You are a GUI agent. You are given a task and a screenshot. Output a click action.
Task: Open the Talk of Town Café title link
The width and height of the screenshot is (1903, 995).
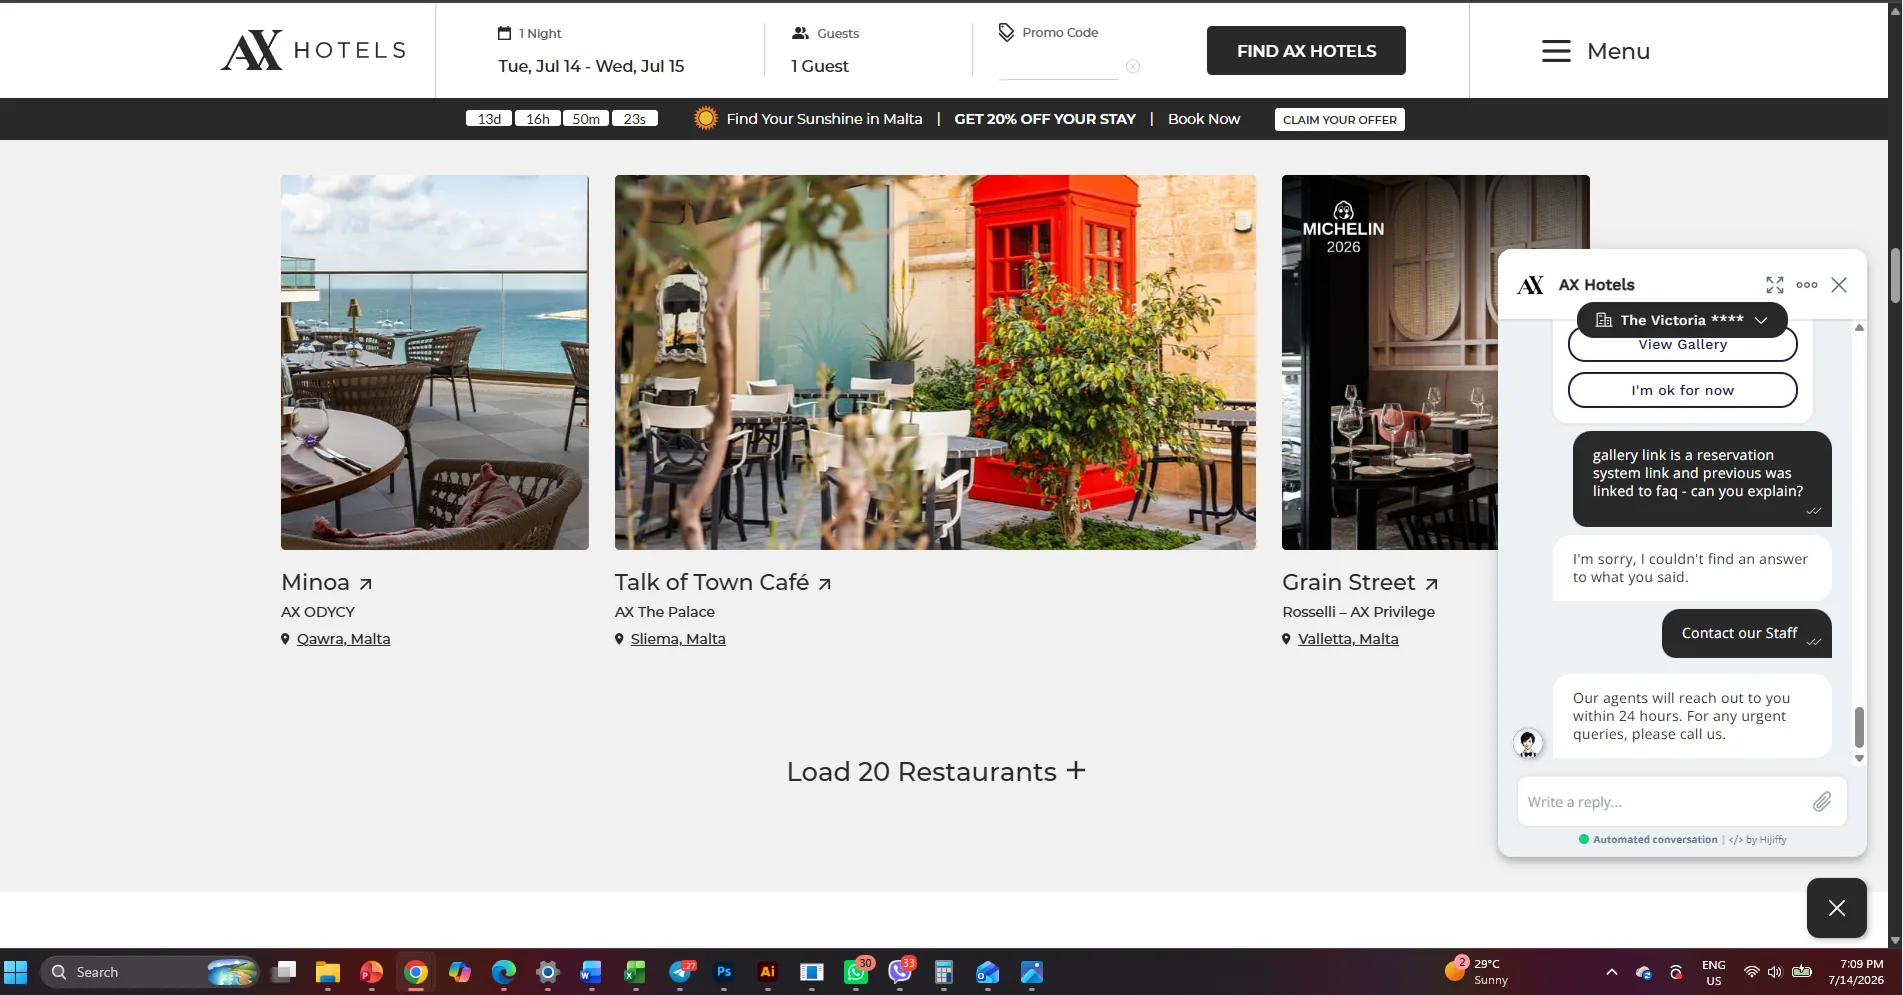711,582
